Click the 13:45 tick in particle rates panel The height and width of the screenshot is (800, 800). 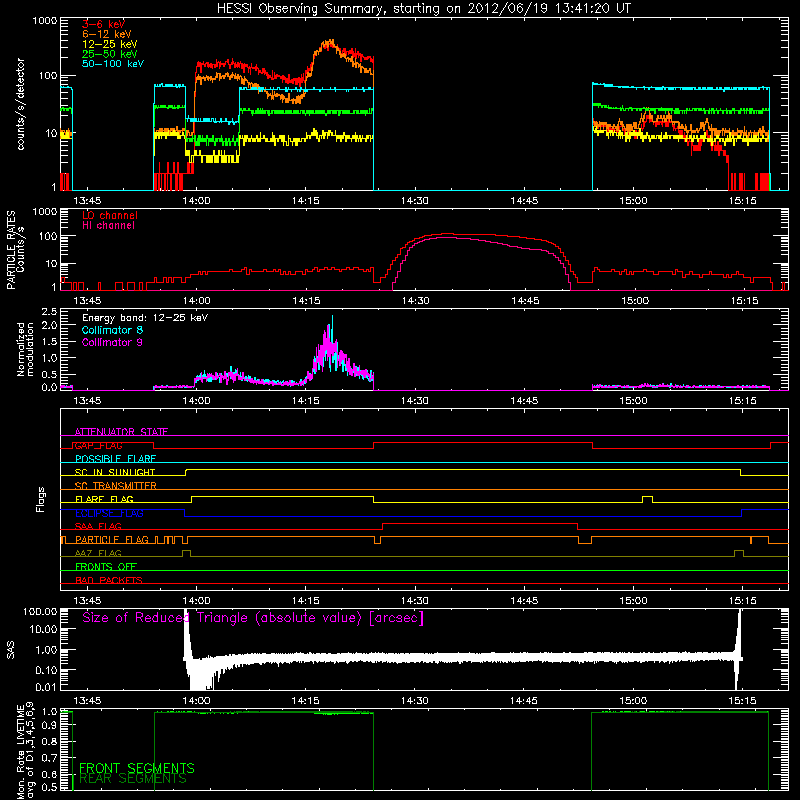click(x=87, y=301)
